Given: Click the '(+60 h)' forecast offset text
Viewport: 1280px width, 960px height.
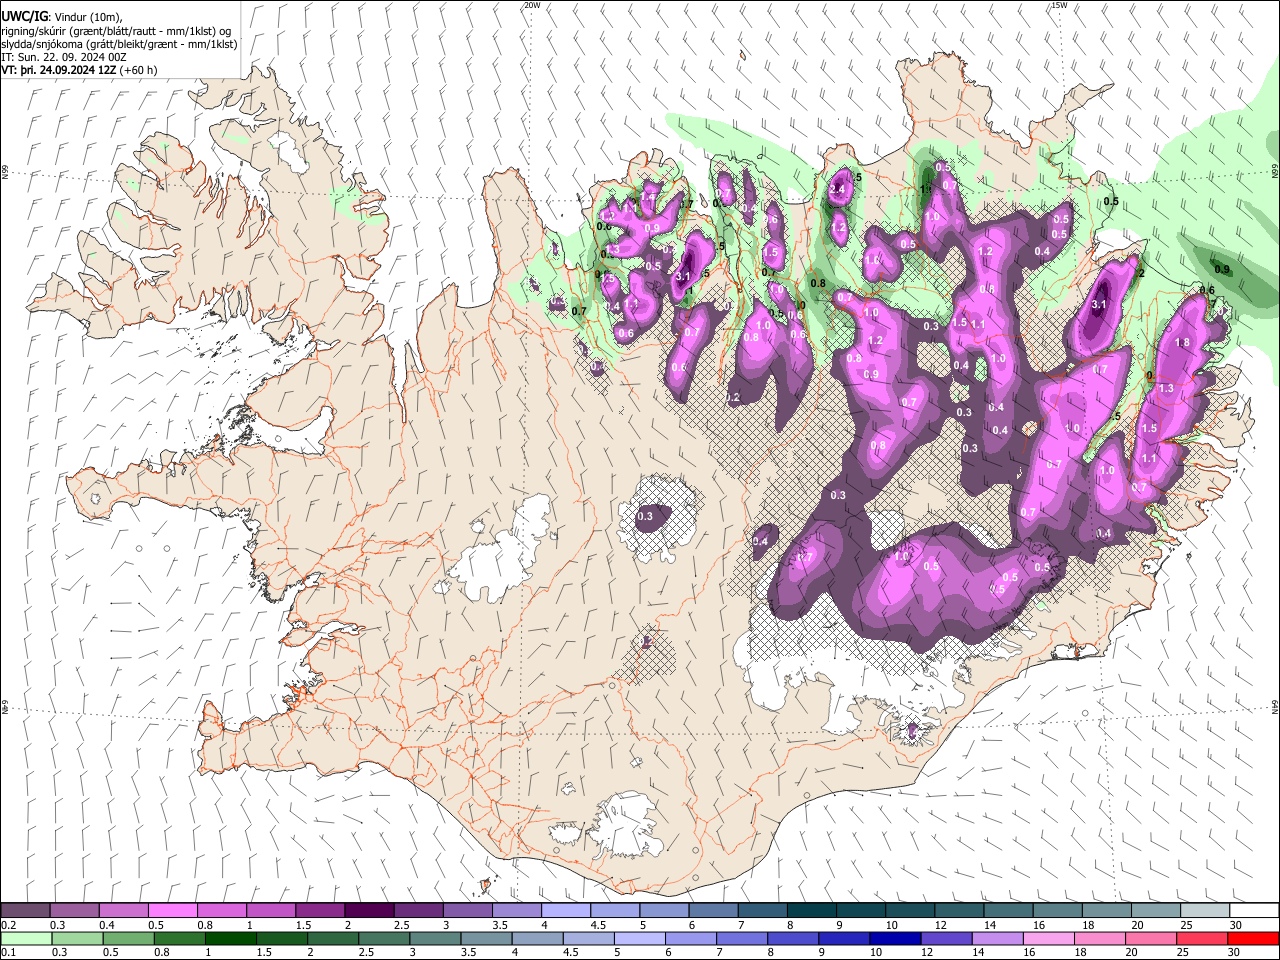Looking at the screenshot, I should [137, 71].
